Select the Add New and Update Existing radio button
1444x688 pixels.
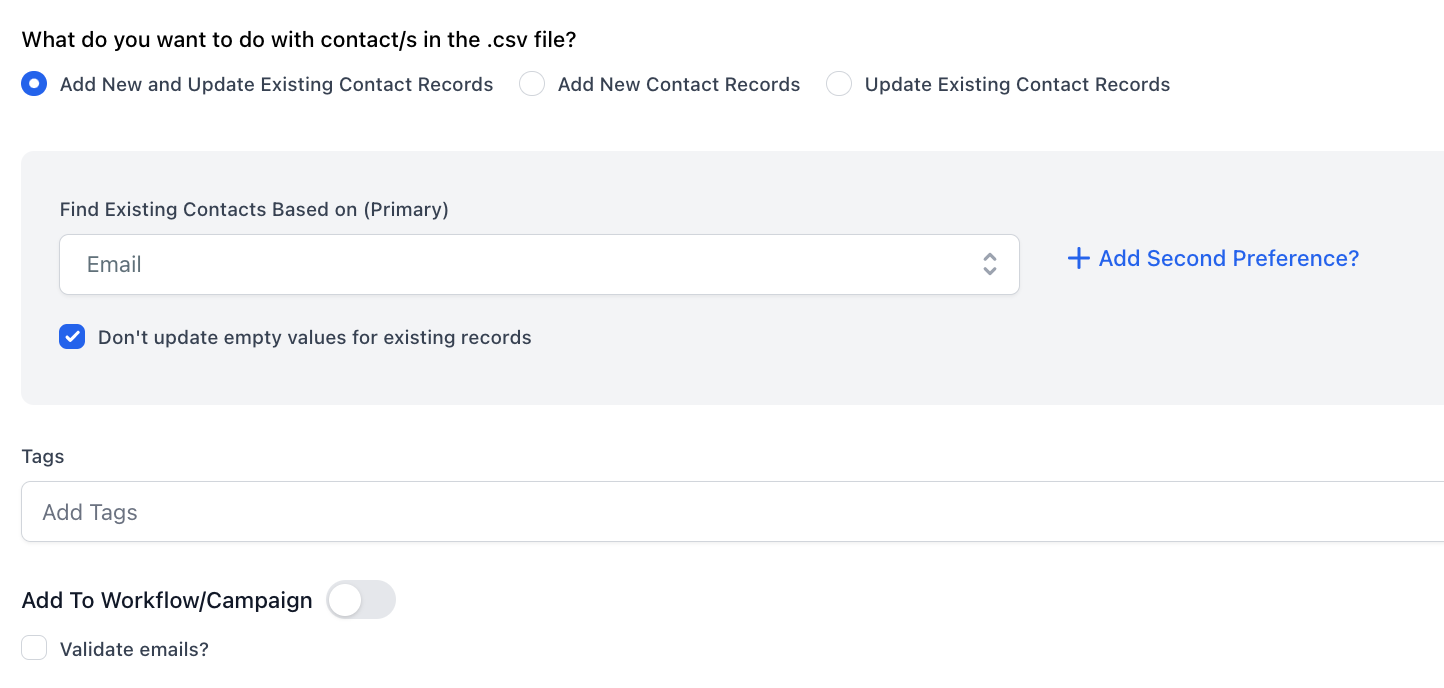(34, 84)
